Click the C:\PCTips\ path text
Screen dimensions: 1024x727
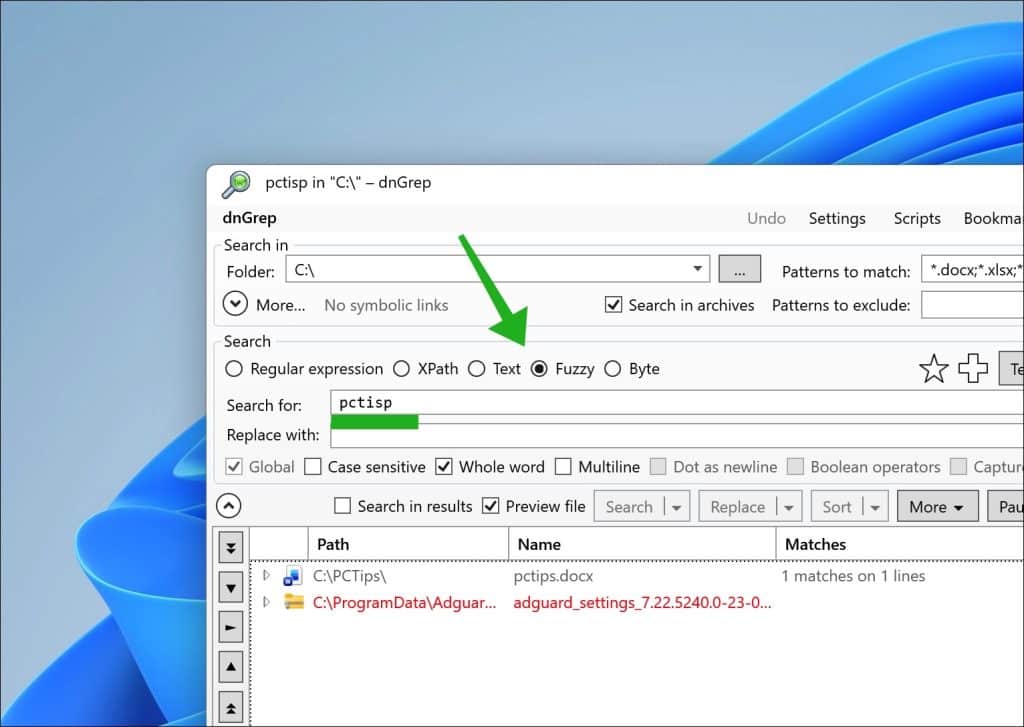tap(349, 576)
